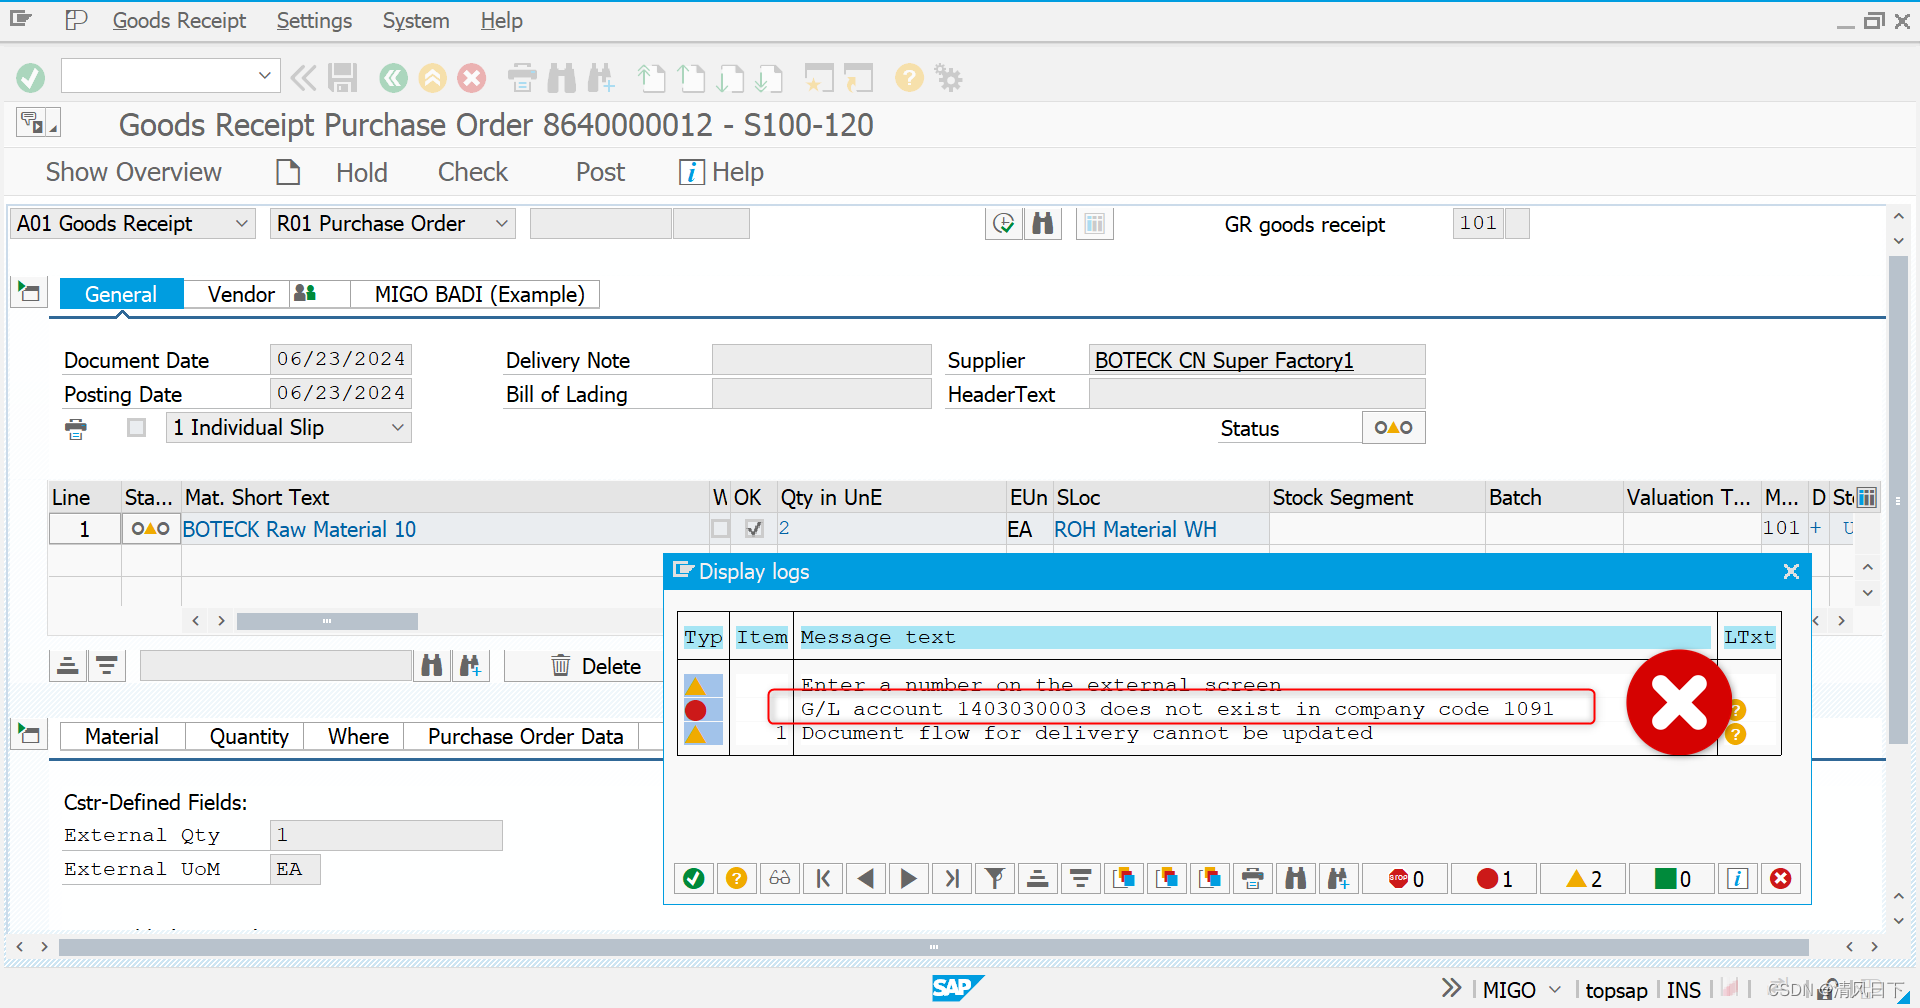The height and width of the screenshot is (1008, 1920).
Task: Filter logs by warning count 2
Action: [1583, 878]
